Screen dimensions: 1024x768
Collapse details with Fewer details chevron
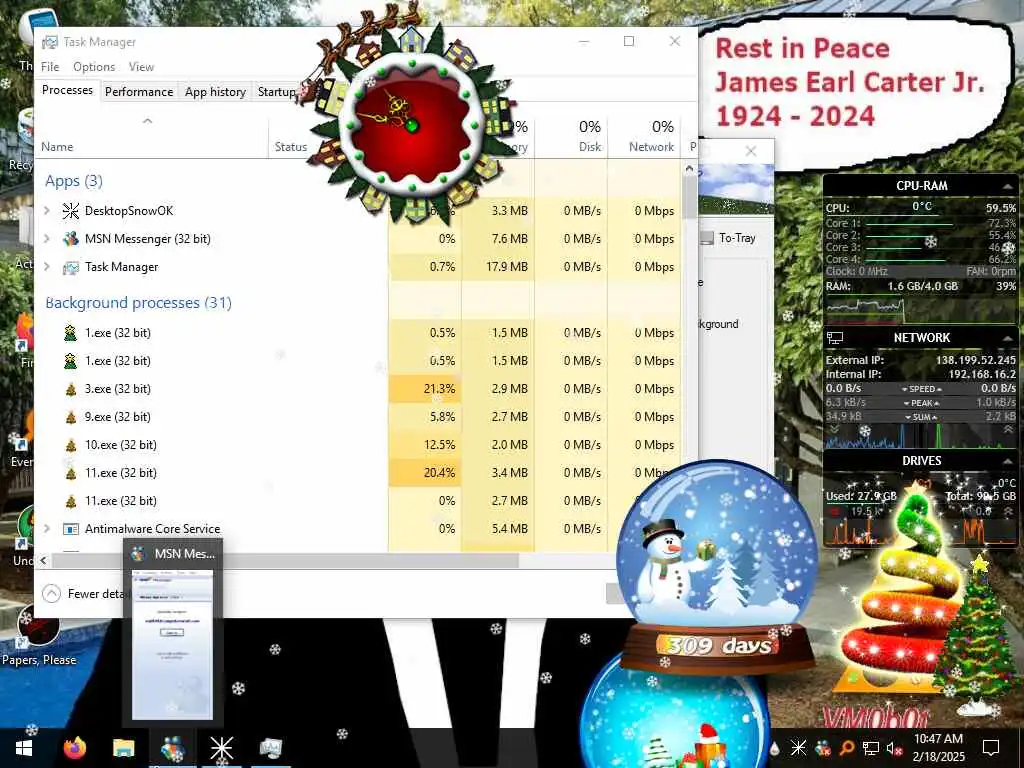coord(52,593)
